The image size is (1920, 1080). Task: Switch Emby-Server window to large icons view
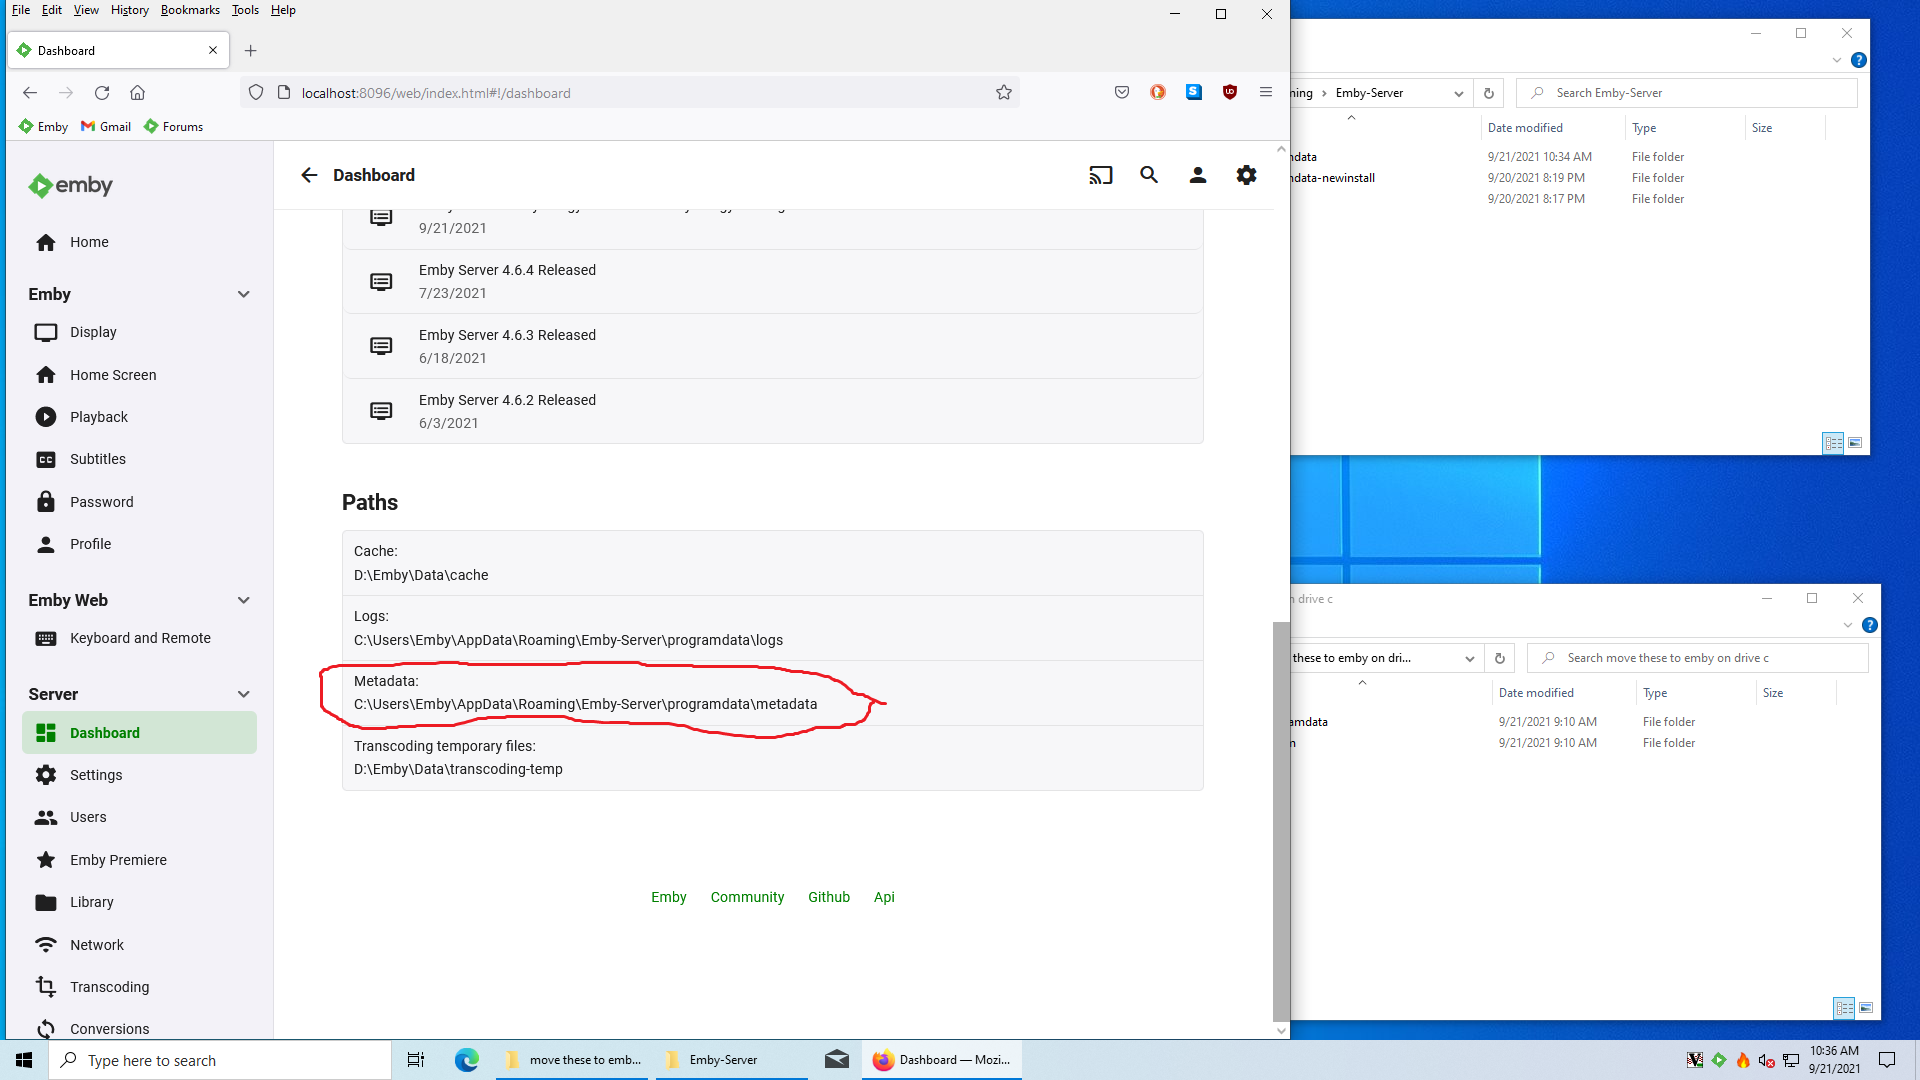tap(1855, 443)
